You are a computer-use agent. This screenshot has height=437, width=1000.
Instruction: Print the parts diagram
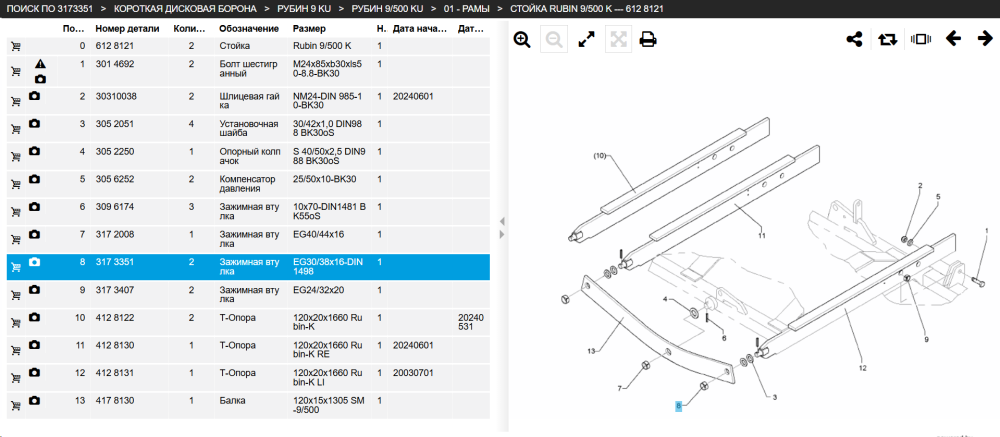tap(648, 40)
